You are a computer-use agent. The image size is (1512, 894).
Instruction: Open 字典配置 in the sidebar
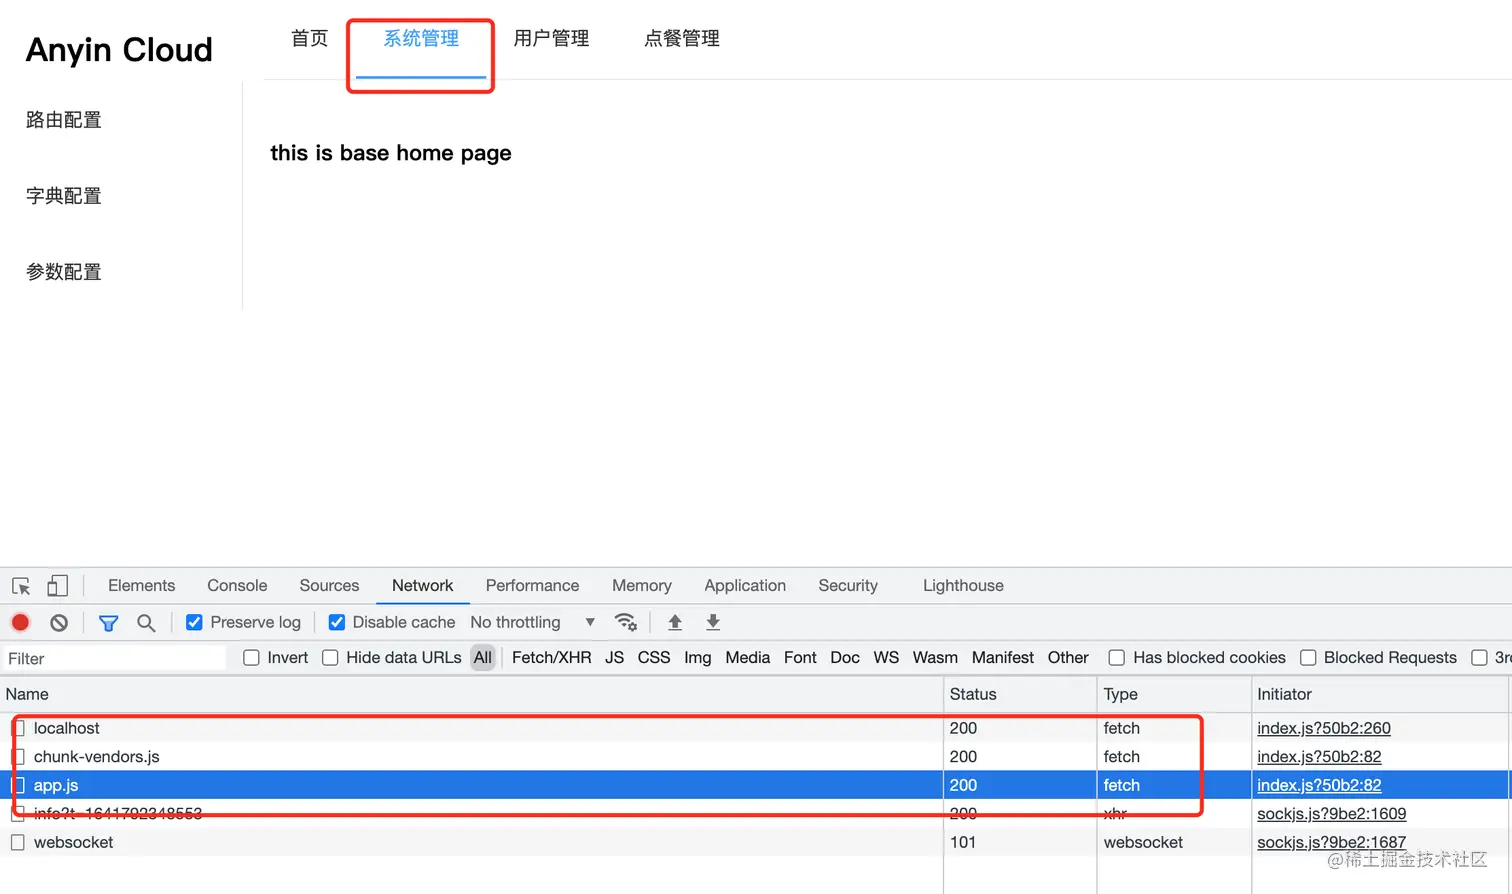click(64, 196)
